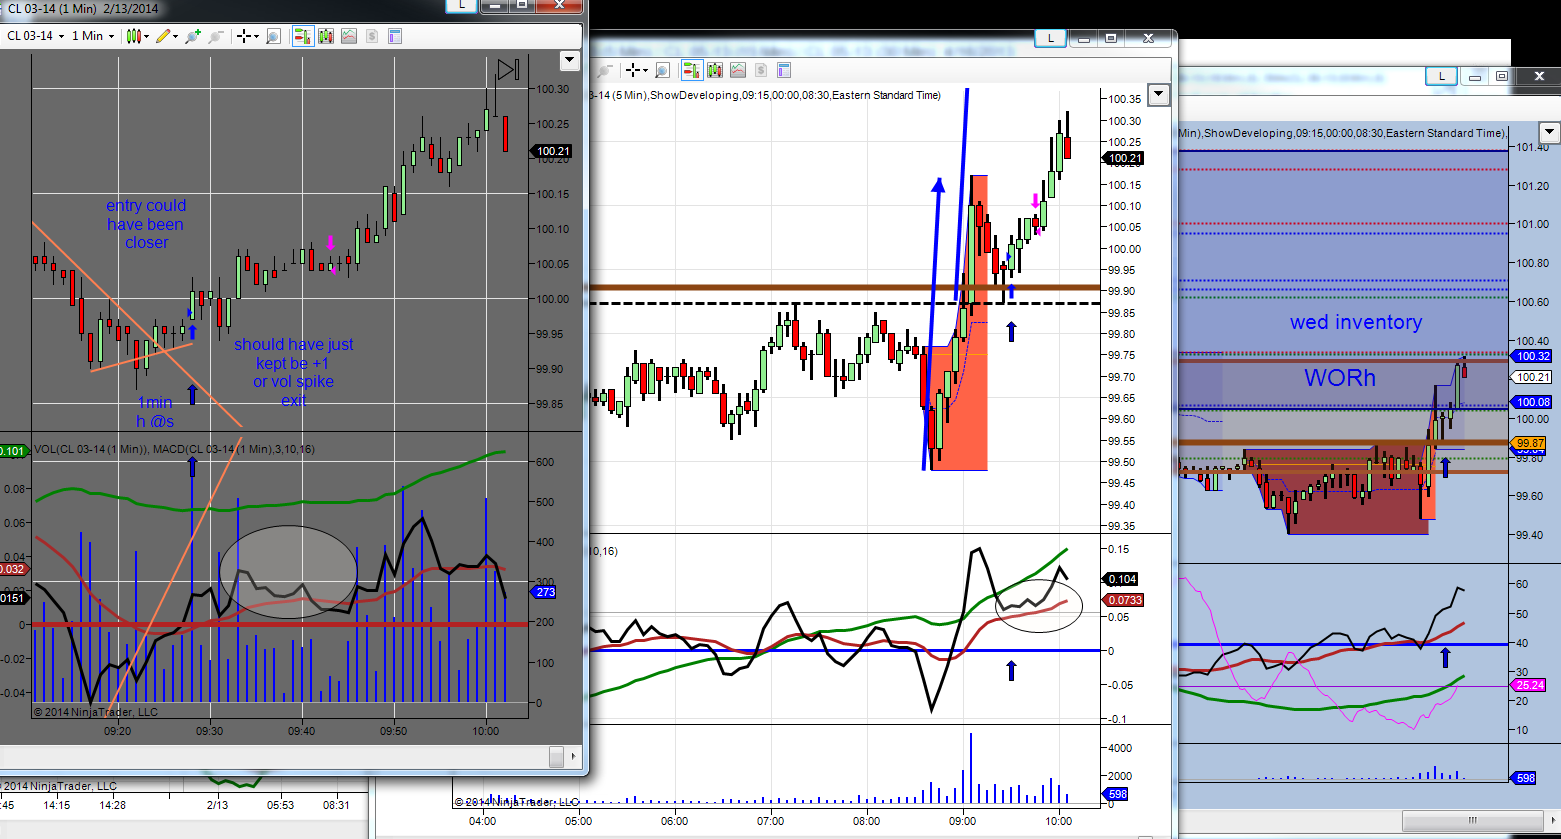Select the VOL and MACD indicator label

click(174, 449)
